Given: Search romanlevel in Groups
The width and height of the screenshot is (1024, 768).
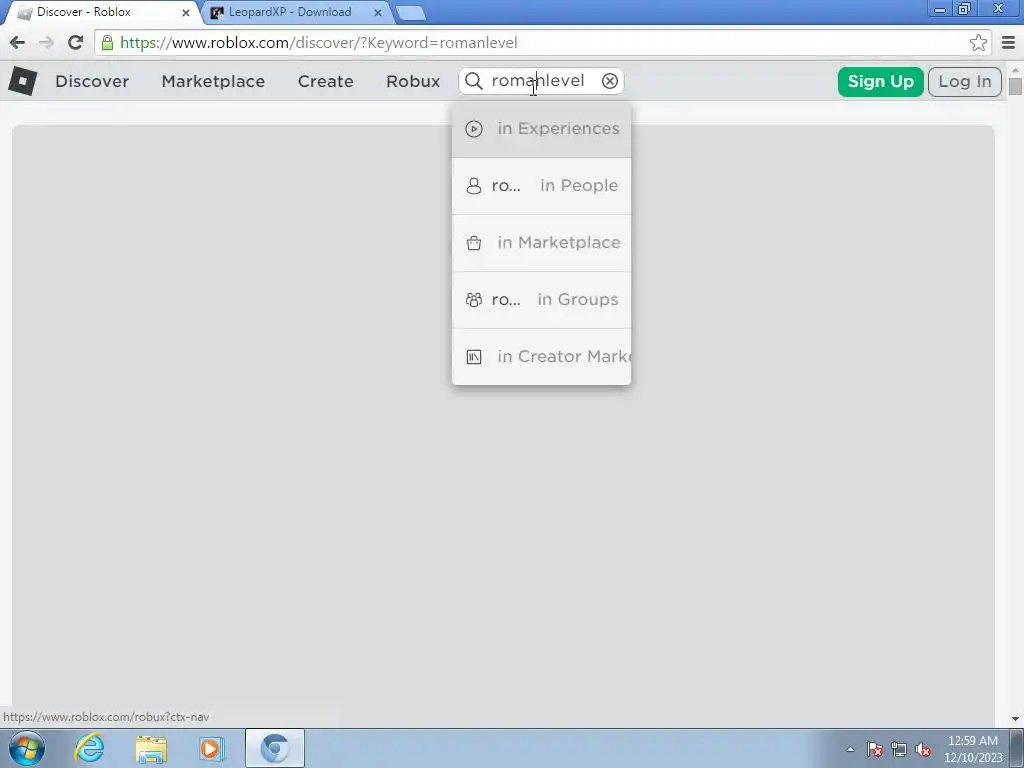Looking at the screenshot, I should tap(541, 299).
